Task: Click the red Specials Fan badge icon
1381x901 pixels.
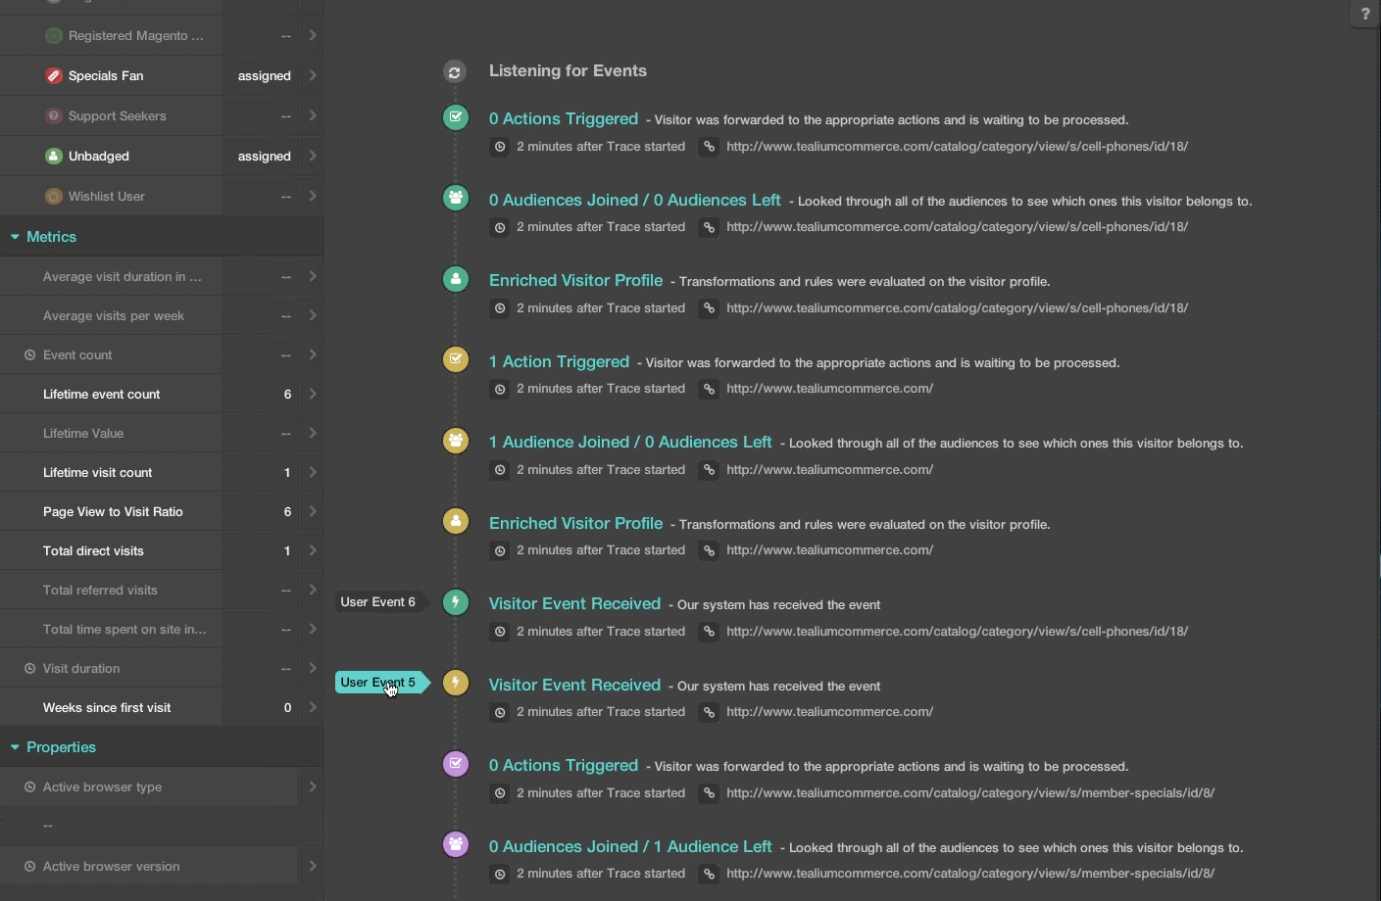Action: click(x=54, y=76)
